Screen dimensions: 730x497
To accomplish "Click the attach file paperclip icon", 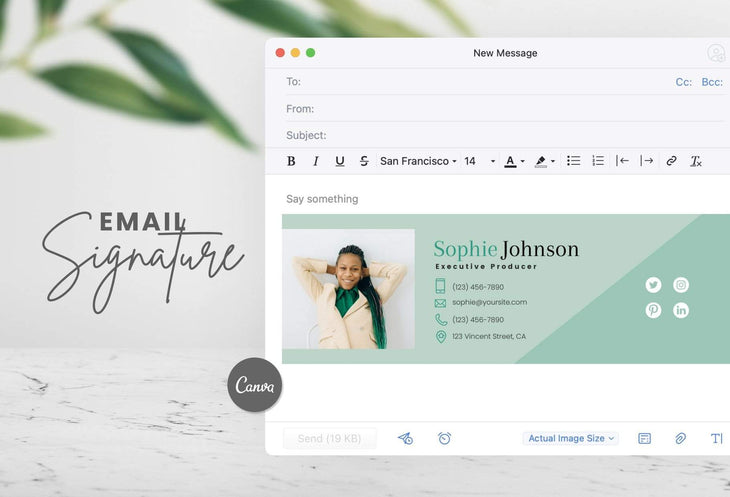I will pyautogui.click(x=680, y=438).
